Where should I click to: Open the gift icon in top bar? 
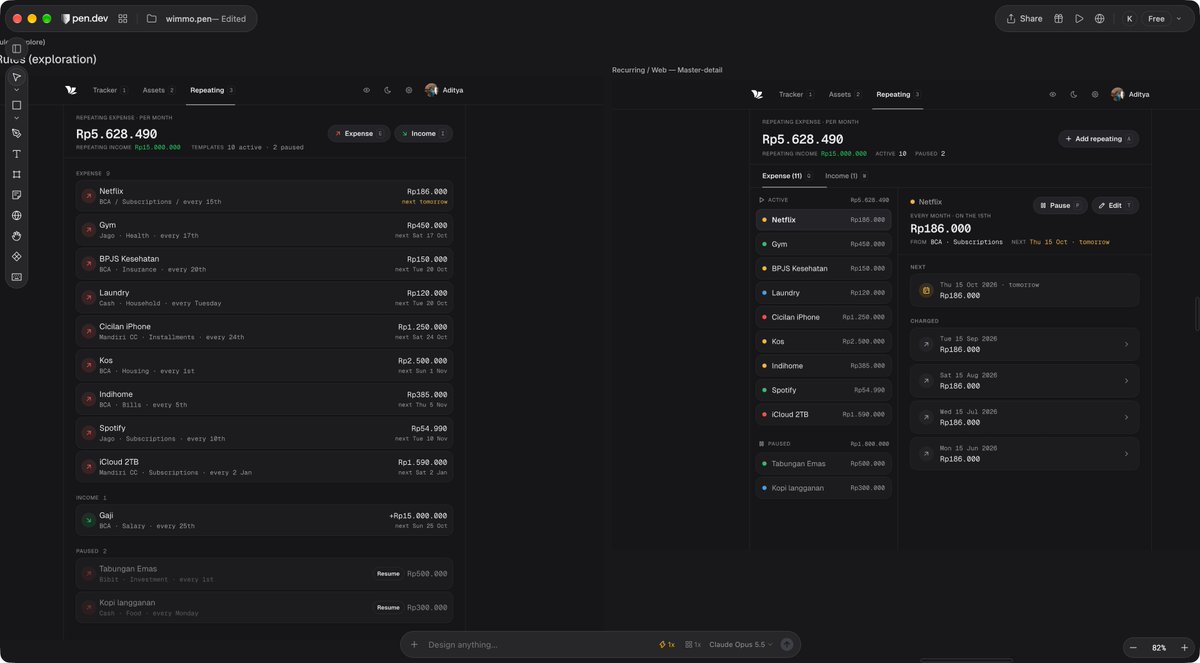click(x=1058, y=19)
